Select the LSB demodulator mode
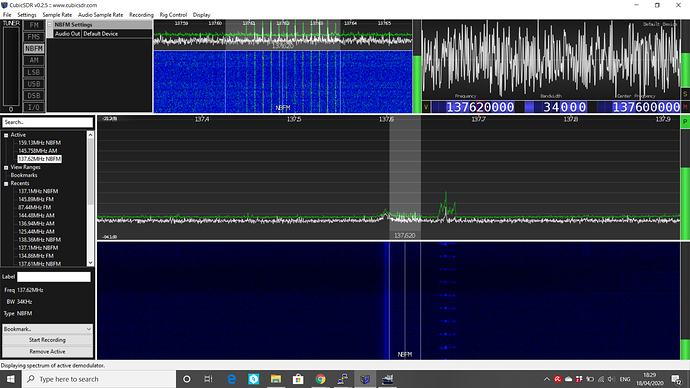The height and width of the screenshot is (388, 690). pyautogui.click(x=34, y=72)
